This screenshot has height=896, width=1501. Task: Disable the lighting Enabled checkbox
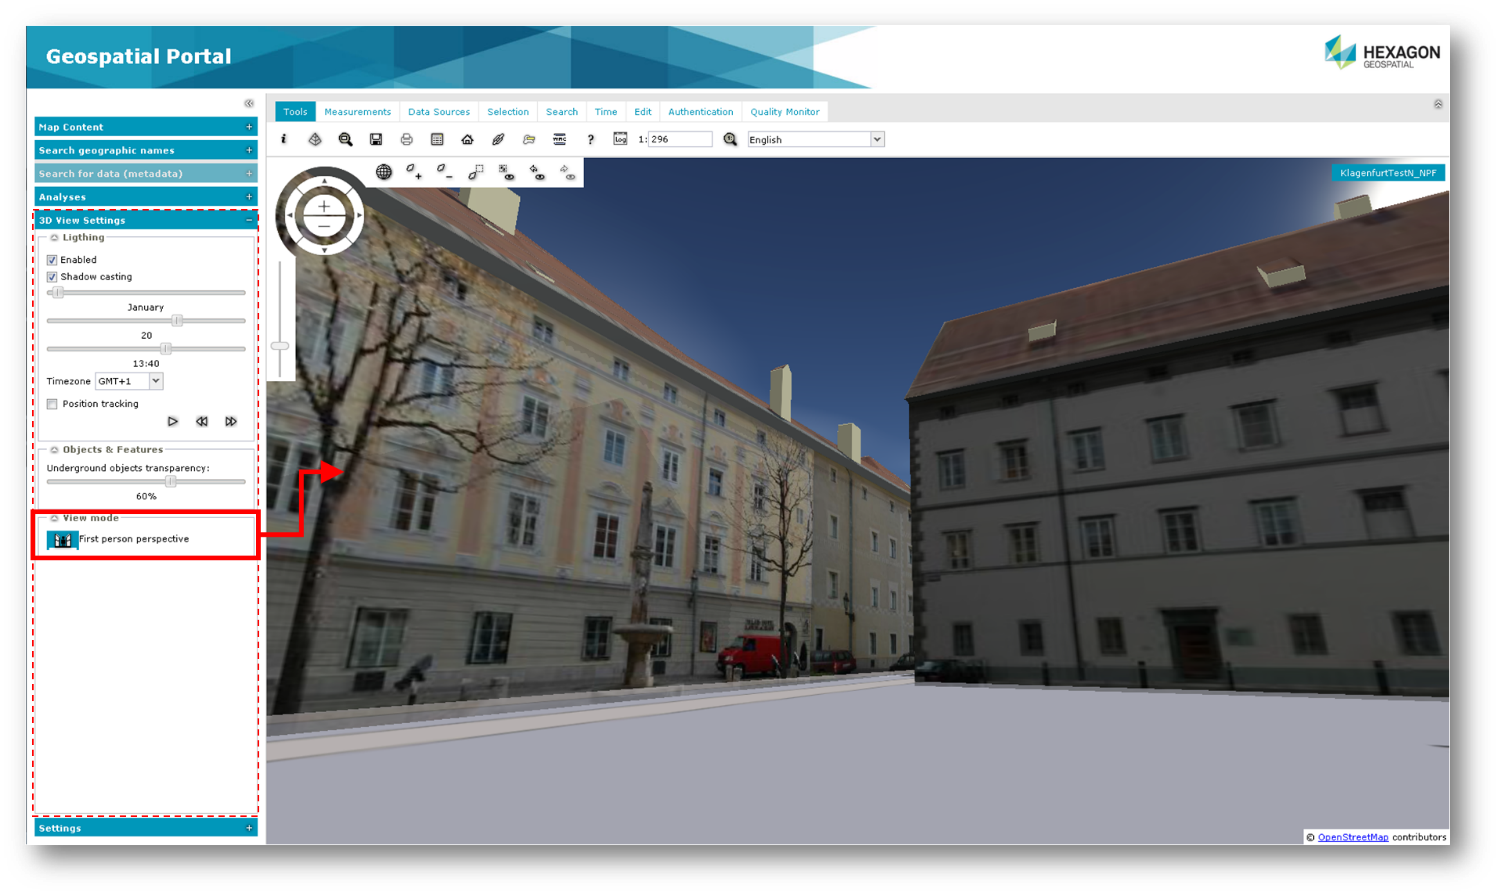pyautogui.click(x=52, y=260)
